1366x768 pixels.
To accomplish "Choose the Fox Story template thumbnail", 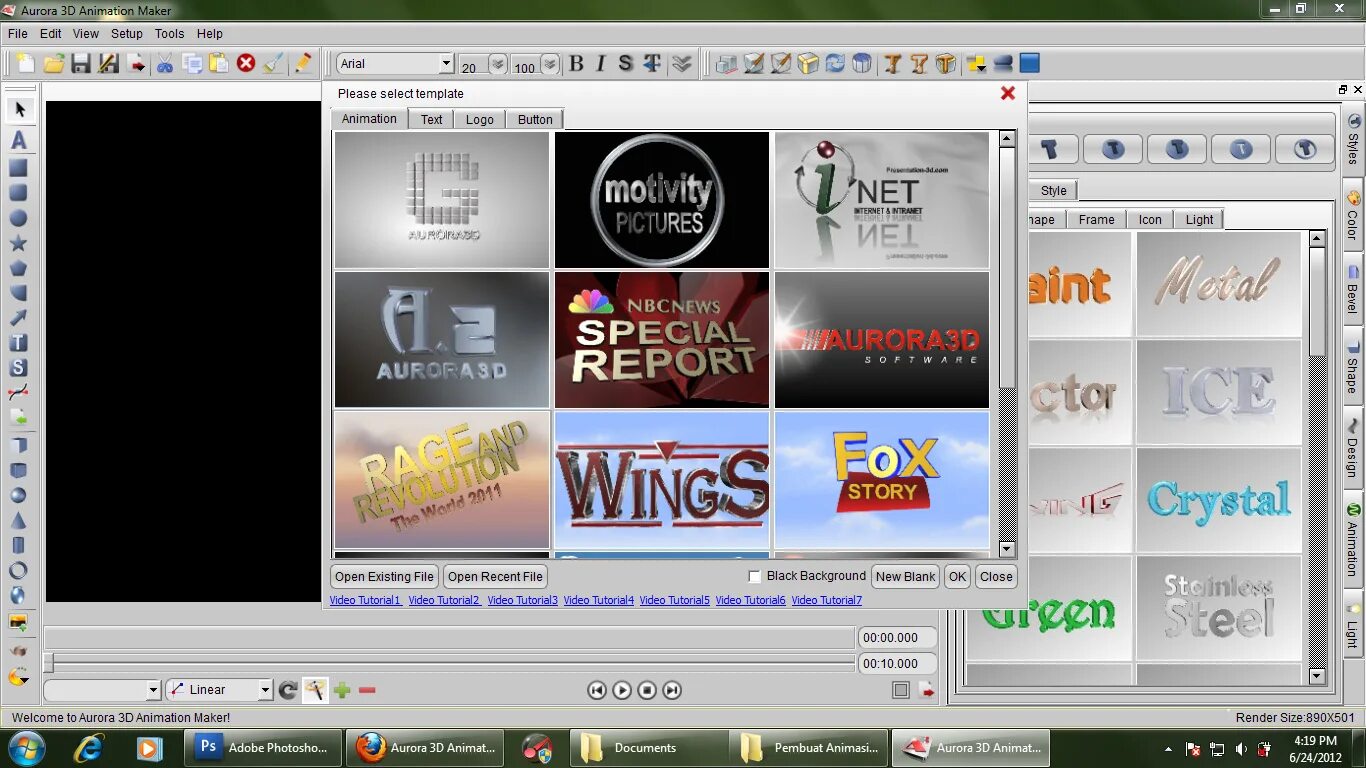I will [882, 479].
